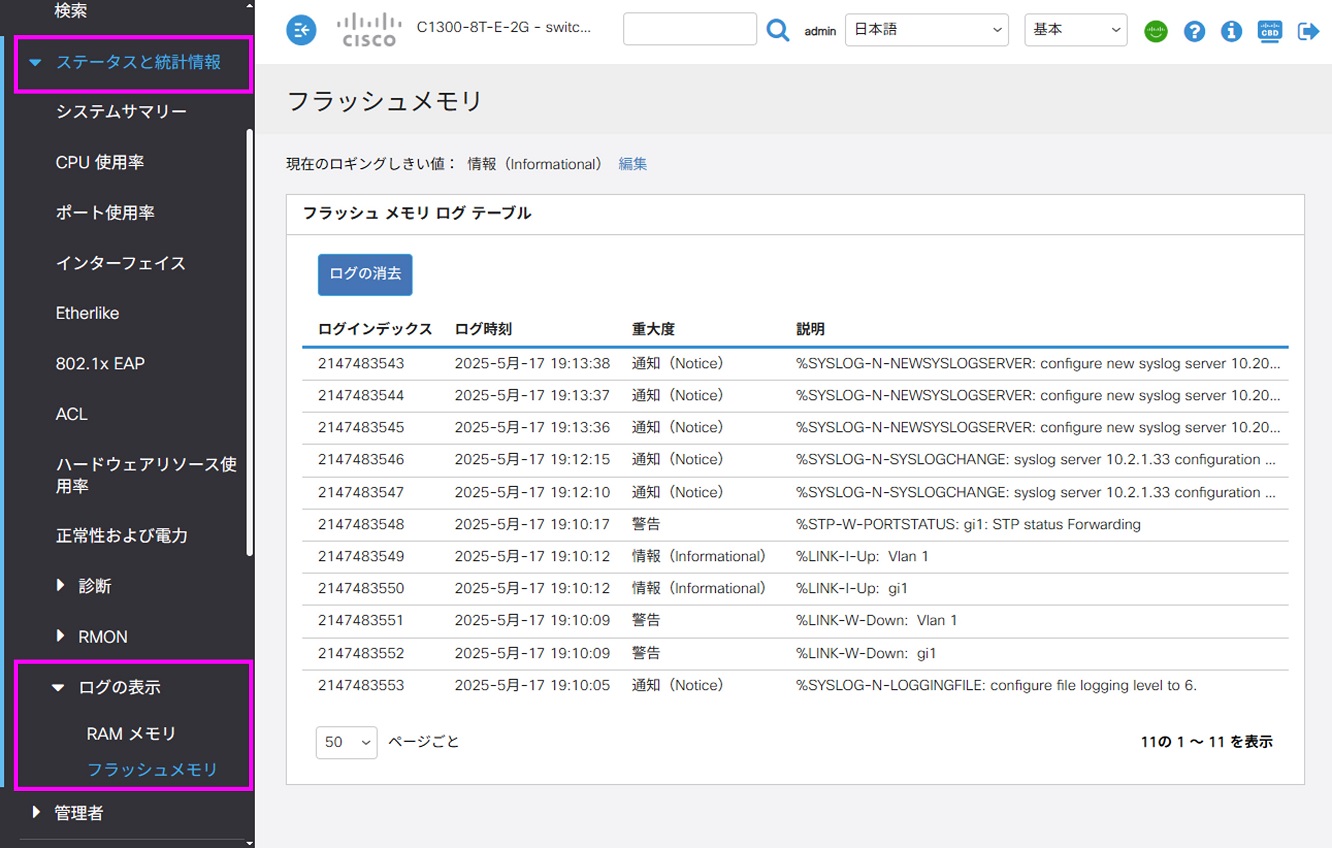Click the STP-W-PORTSTATUS description
Viewport: 1332px width, 848px height.
[968, 524]
